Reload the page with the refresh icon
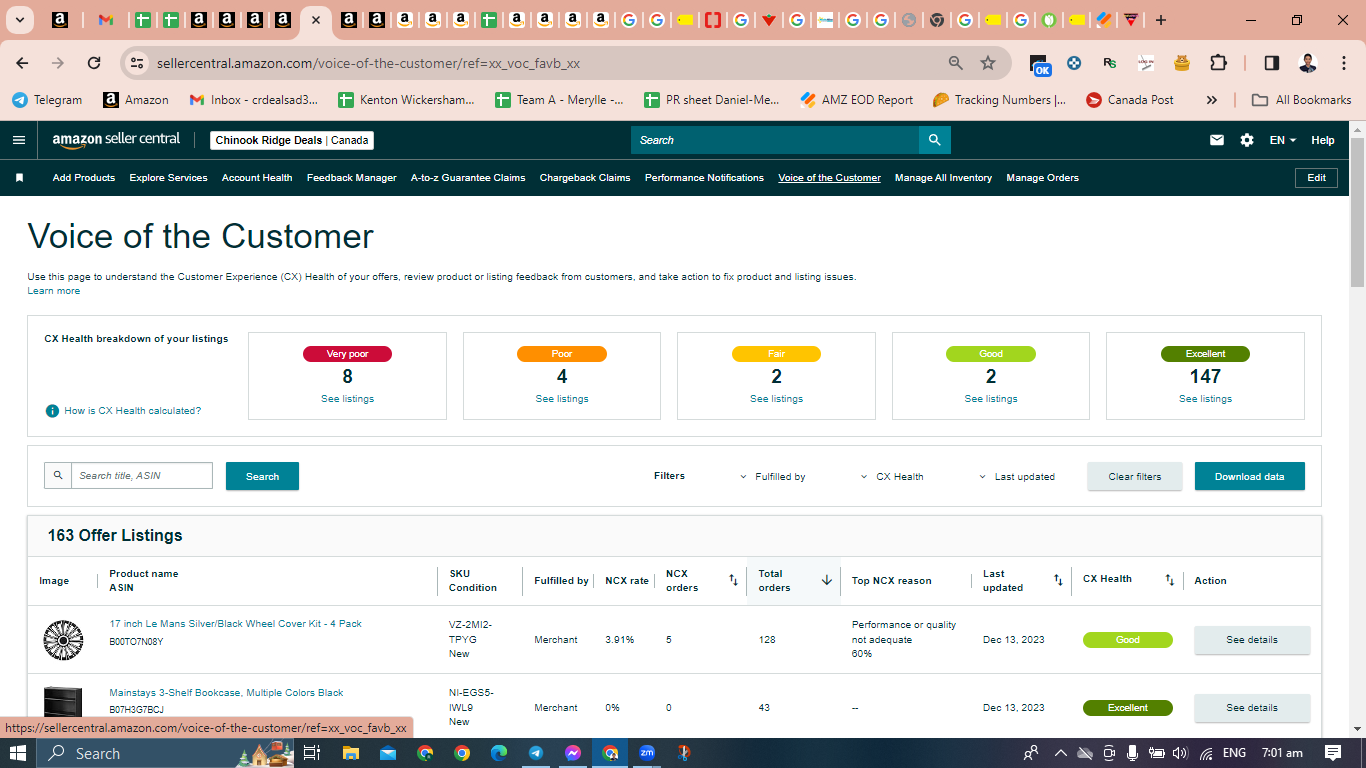 click(94, 63)
